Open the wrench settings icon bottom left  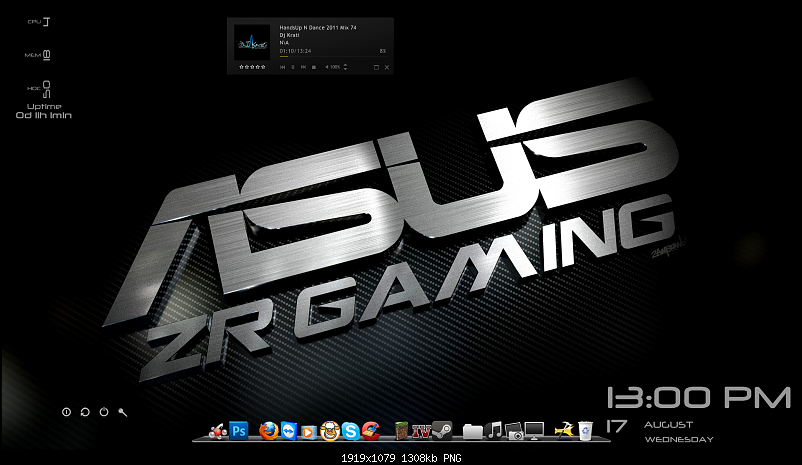coord(123,412)
